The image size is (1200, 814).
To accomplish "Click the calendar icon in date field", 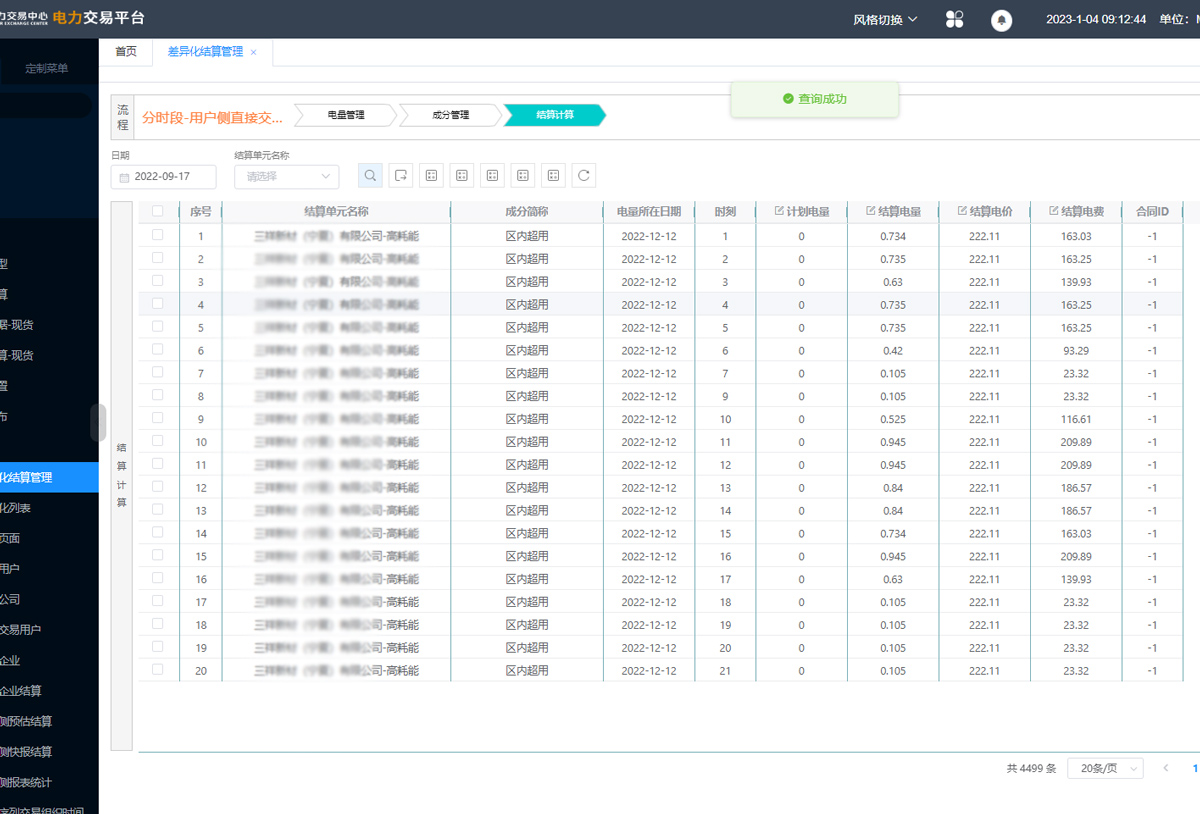I will tap(125, 177).
